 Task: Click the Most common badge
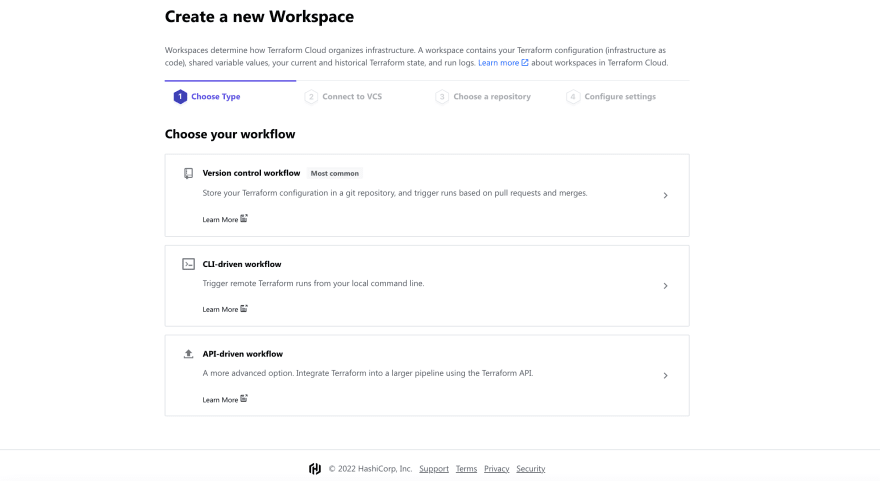(334, 173)
